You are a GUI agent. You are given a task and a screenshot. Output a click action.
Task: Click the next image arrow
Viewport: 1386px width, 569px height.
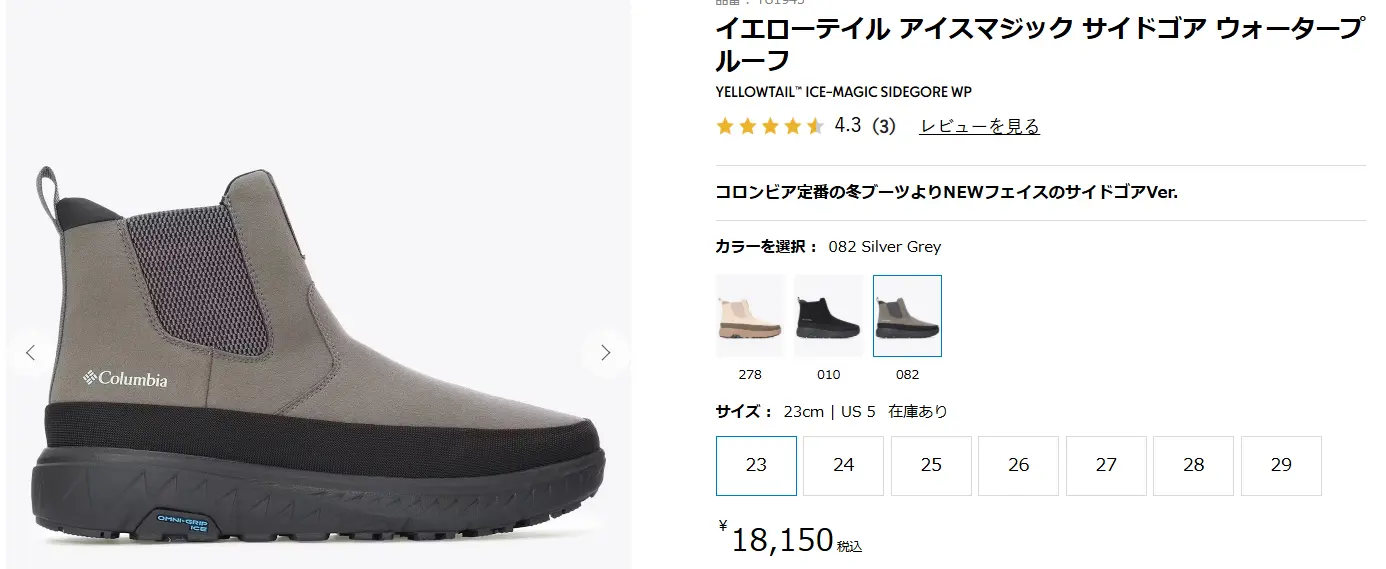pyautogui.click(x=605, y=352)
